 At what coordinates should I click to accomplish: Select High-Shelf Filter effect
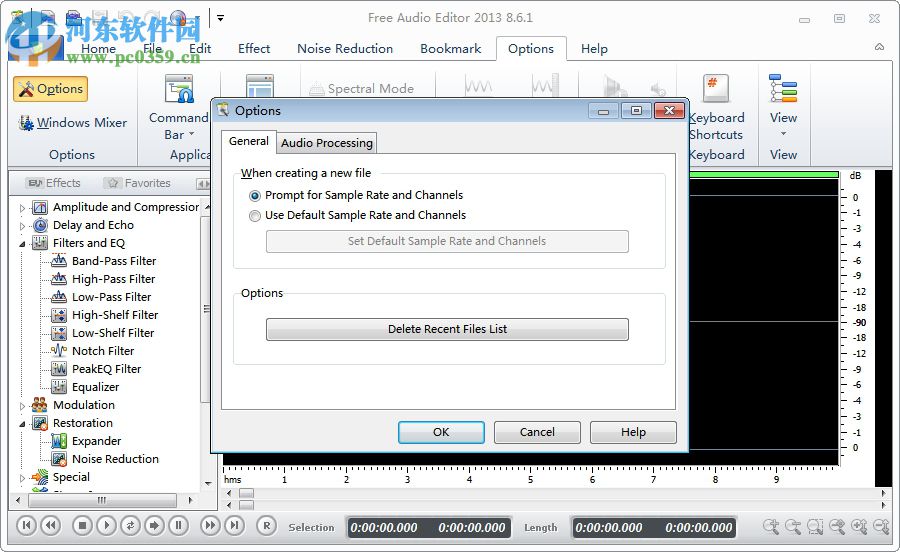point(115,315)
